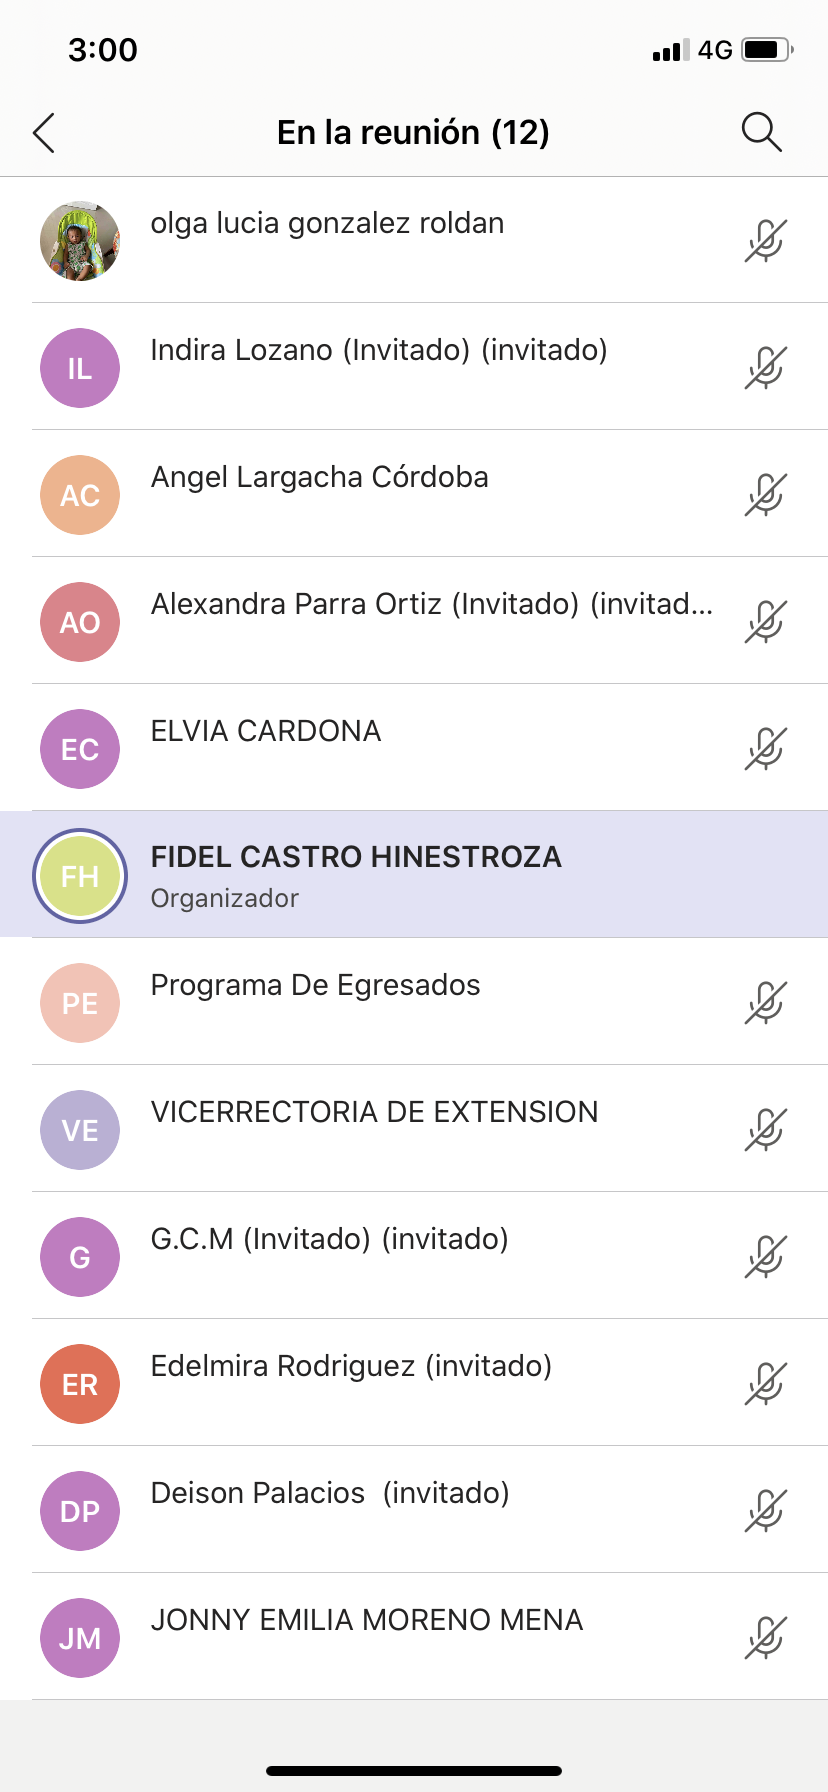Tap muted mic icon for JONNY EMILIA

[x=766, y=1638]
